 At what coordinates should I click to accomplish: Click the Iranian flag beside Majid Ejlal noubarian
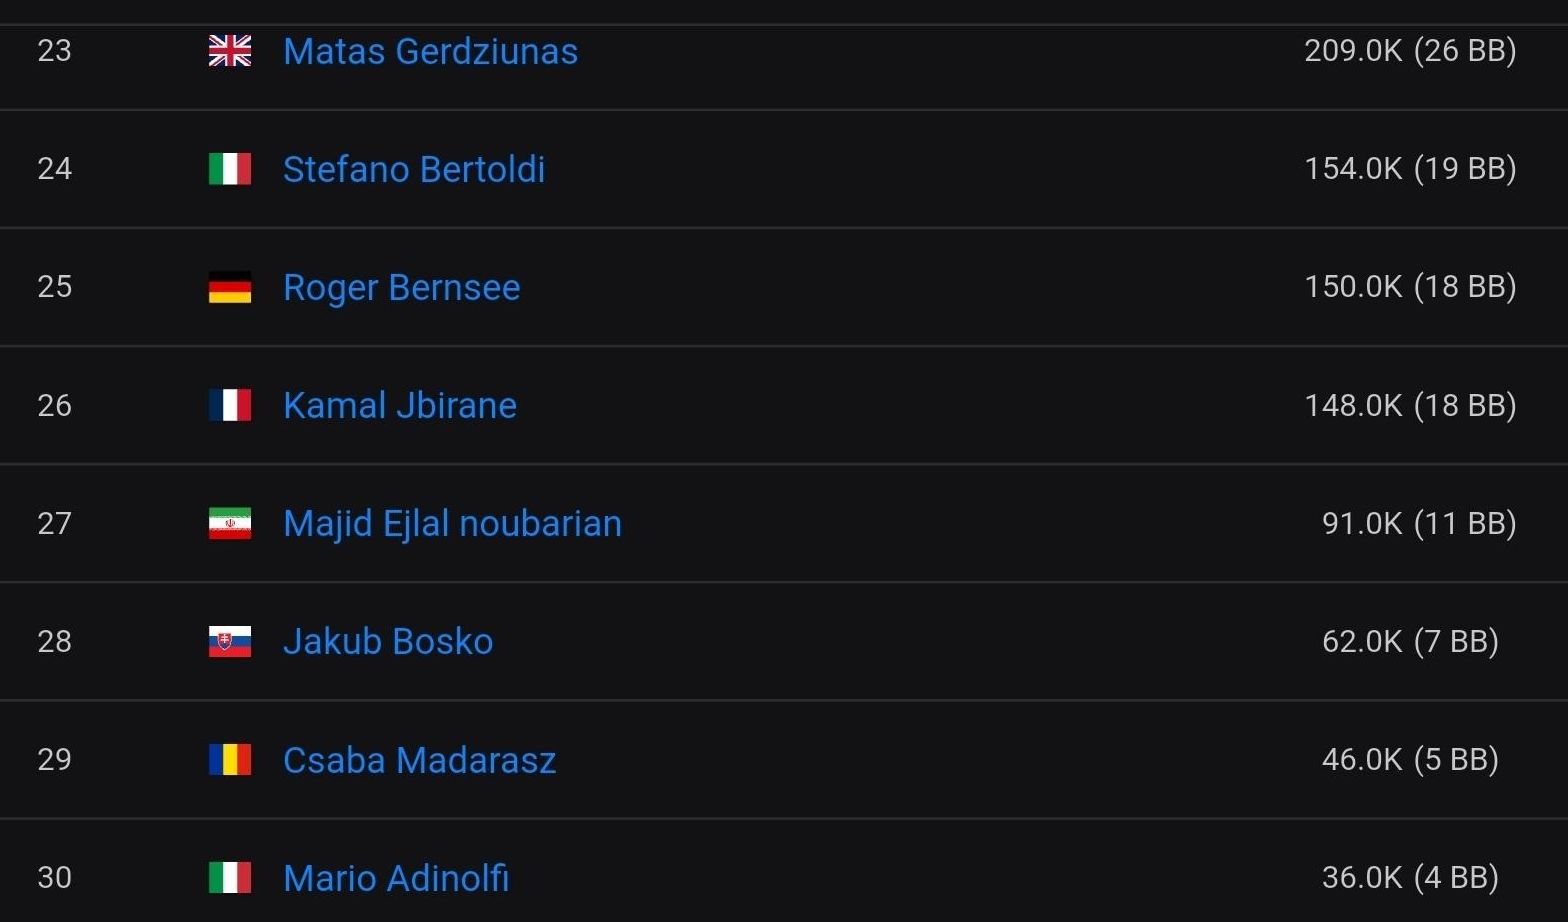(x=229, y=523)
